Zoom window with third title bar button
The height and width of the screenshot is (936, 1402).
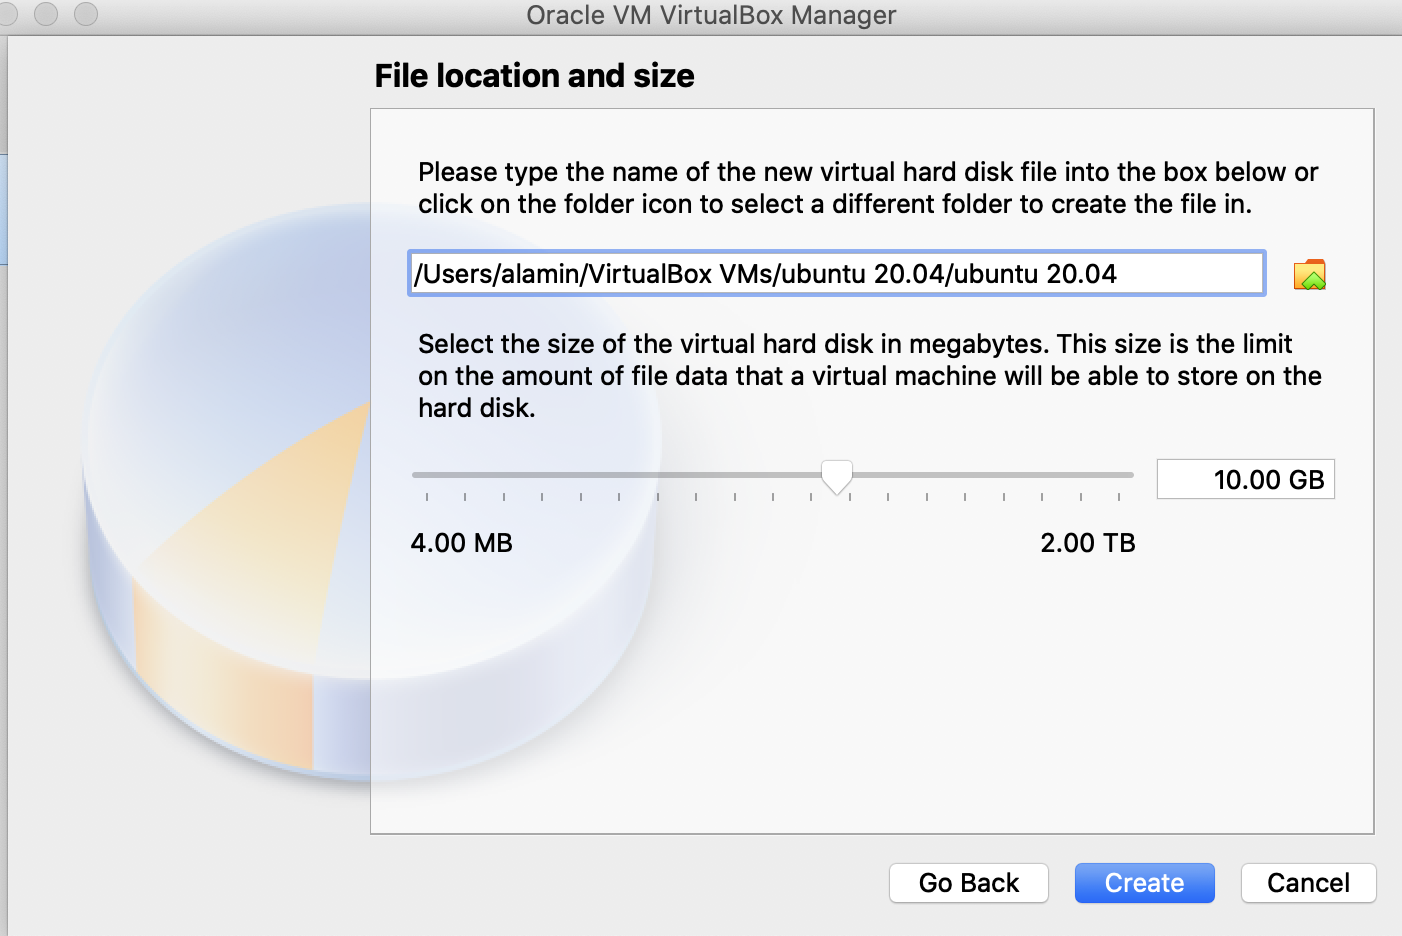click(x=86, y=13)
